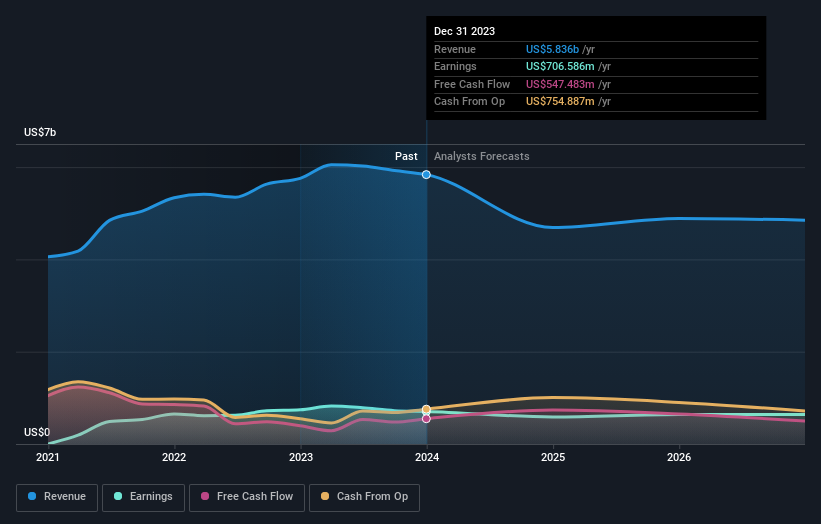Viewport: 821px width, 524px height.
Task: Toggle the Free Cash Flow legend button
Action: click(x=247, y=497)
